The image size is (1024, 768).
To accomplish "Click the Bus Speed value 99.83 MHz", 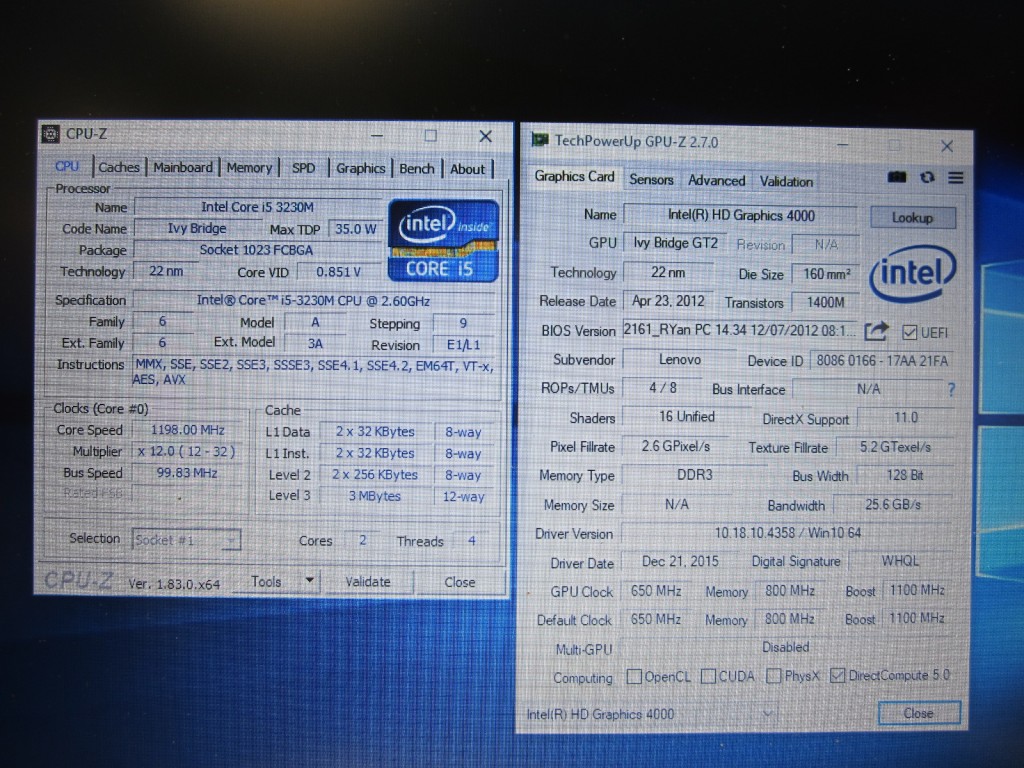I will coord(187,473).
